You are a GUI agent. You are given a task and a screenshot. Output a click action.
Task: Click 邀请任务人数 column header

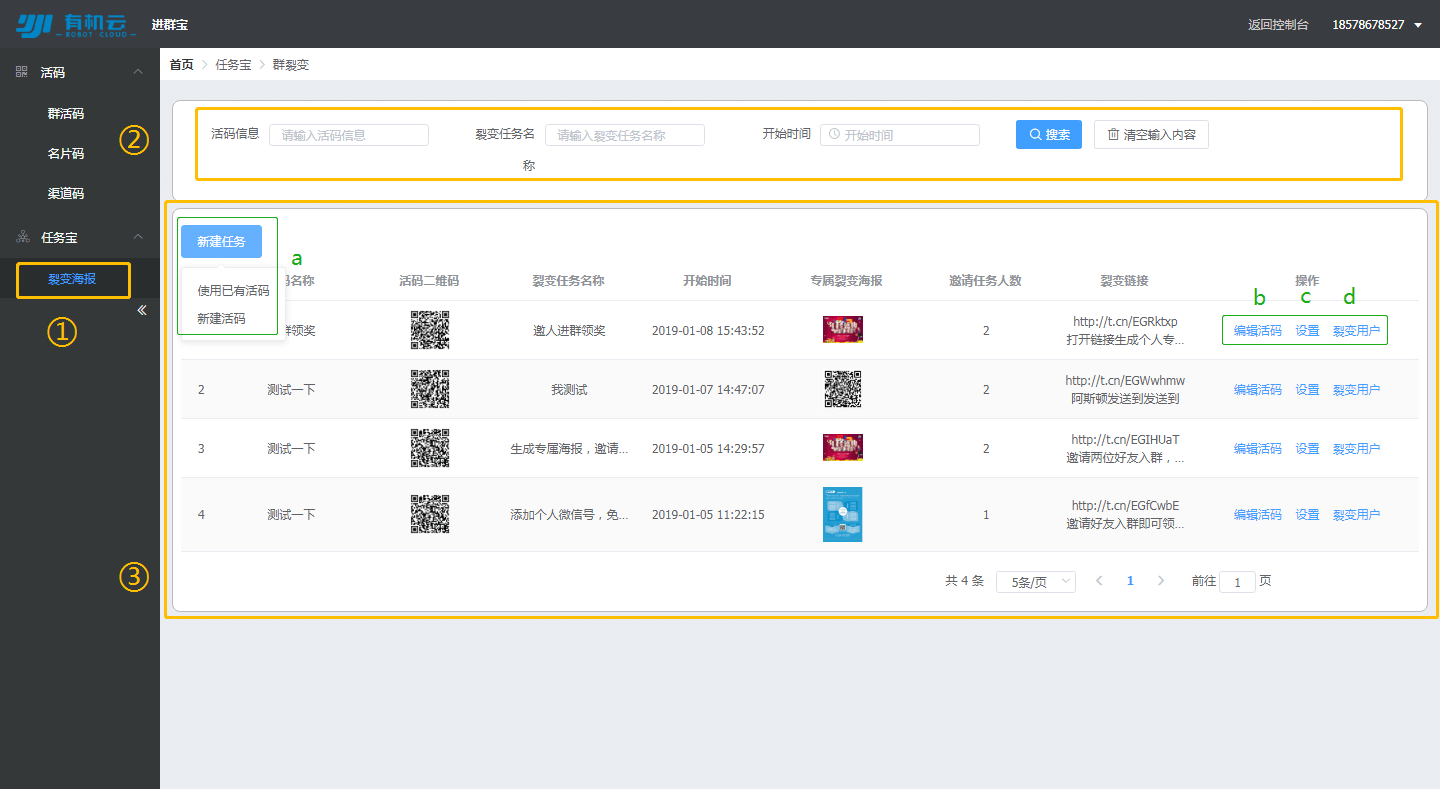point(985,281)
